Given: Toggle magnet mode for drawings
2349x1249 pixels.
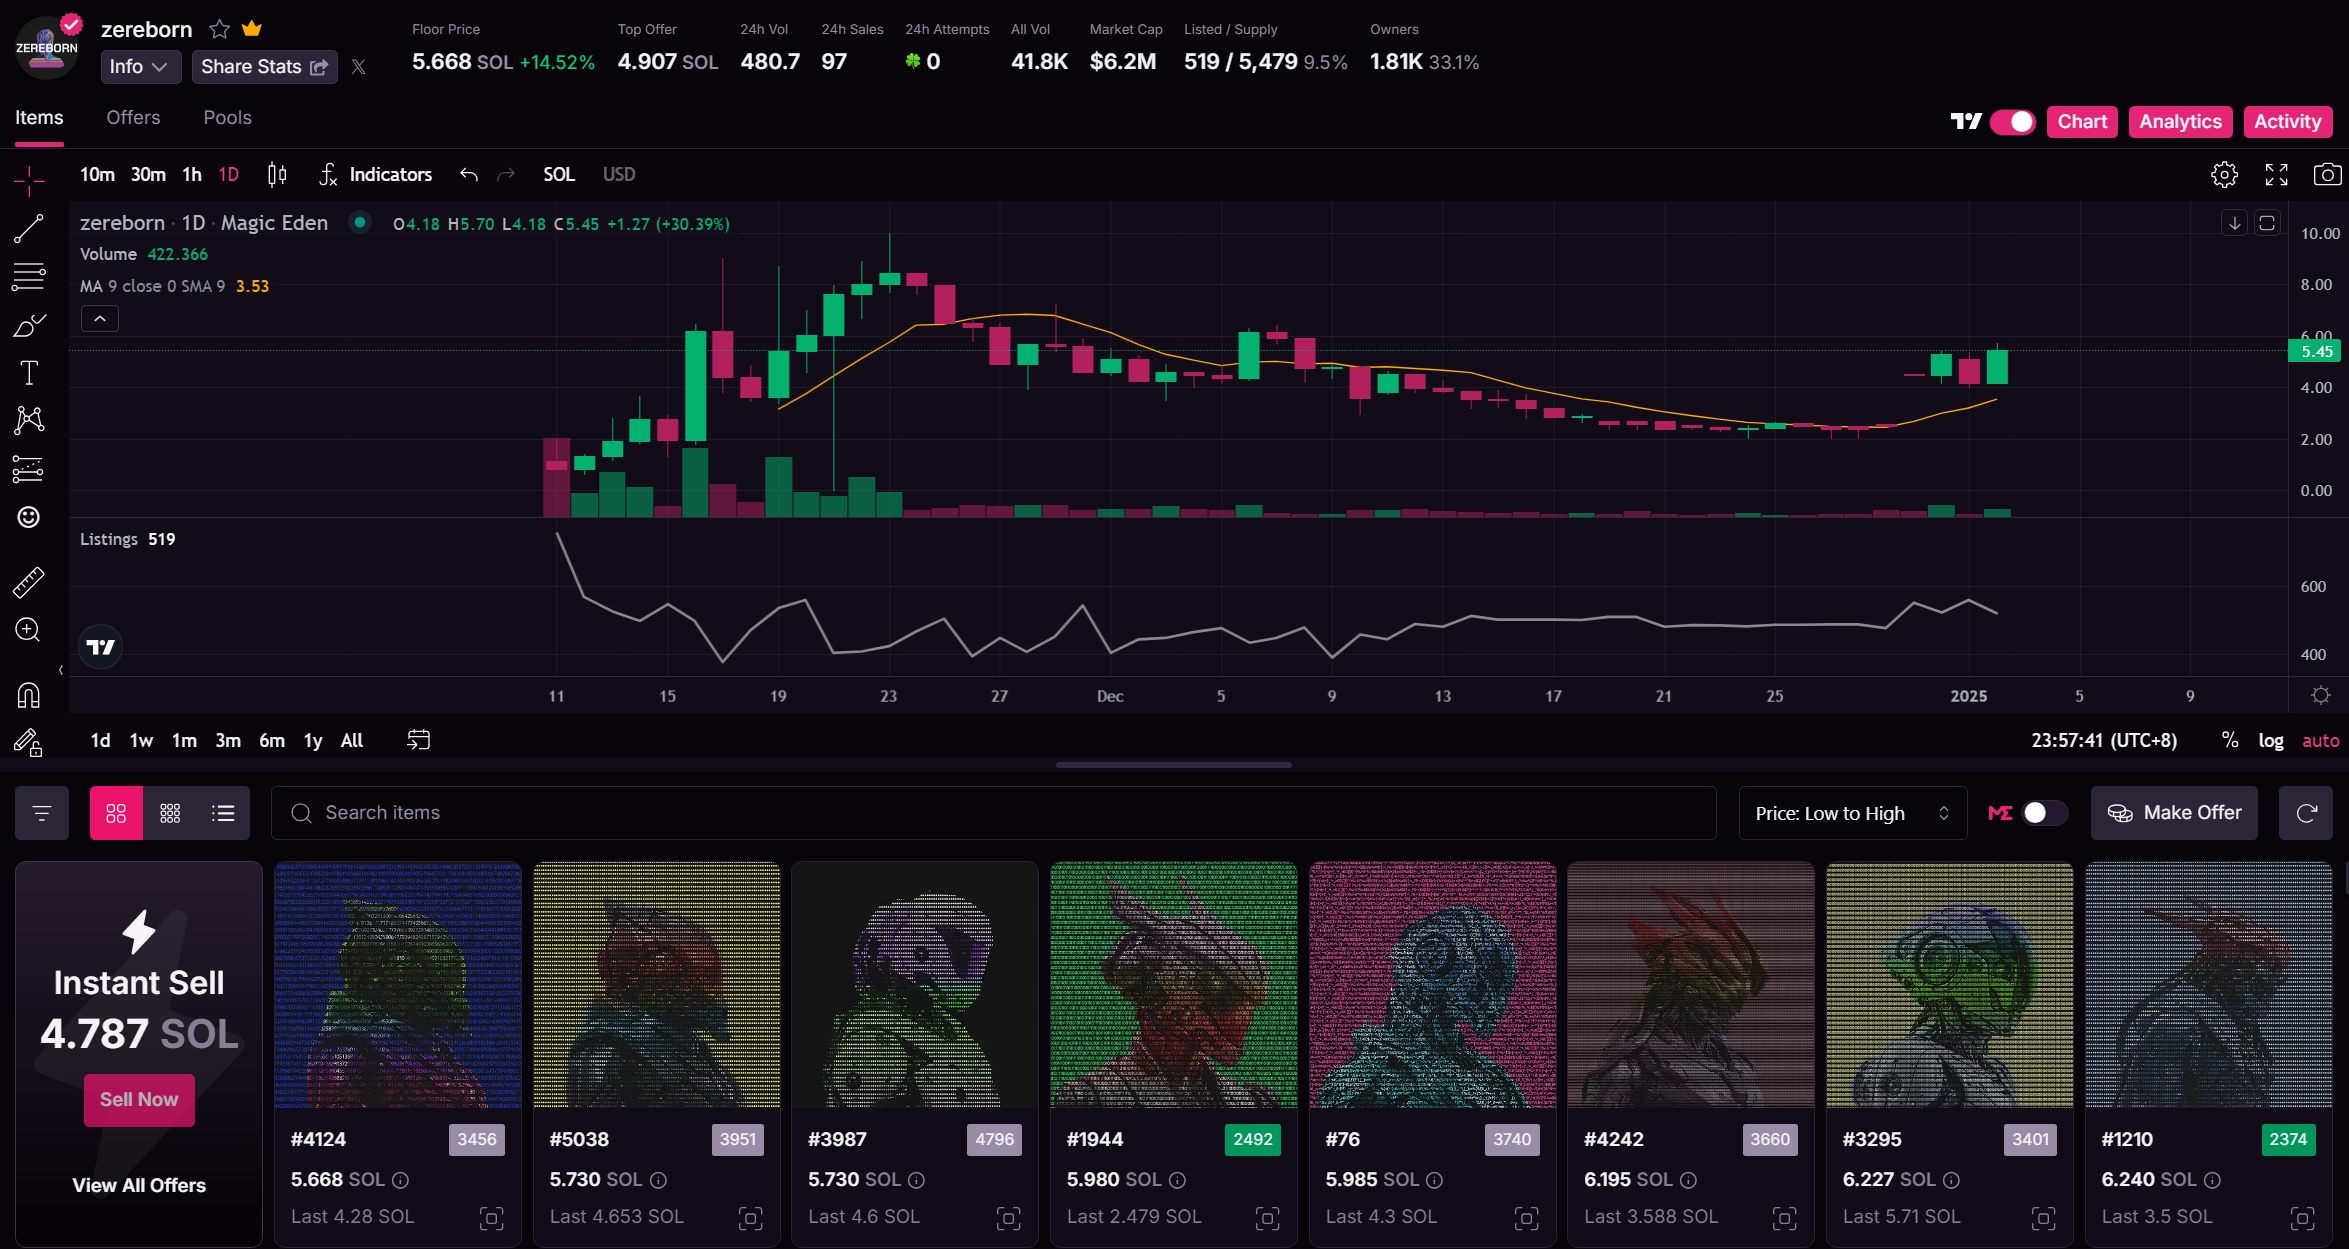Looking at the screenshot, I should coord(29,694).
